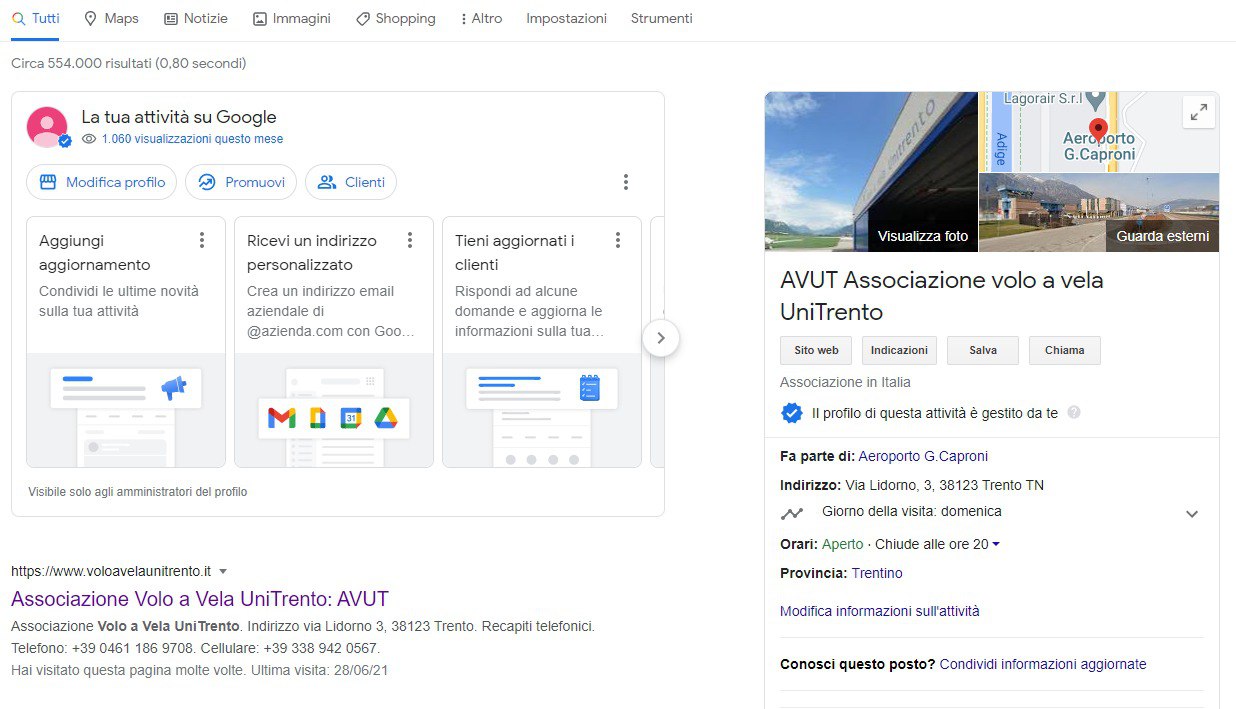Open options for Ricevi un indirizzo card
The height and width of the screenshot is (709, 1236).
(410, 240)
